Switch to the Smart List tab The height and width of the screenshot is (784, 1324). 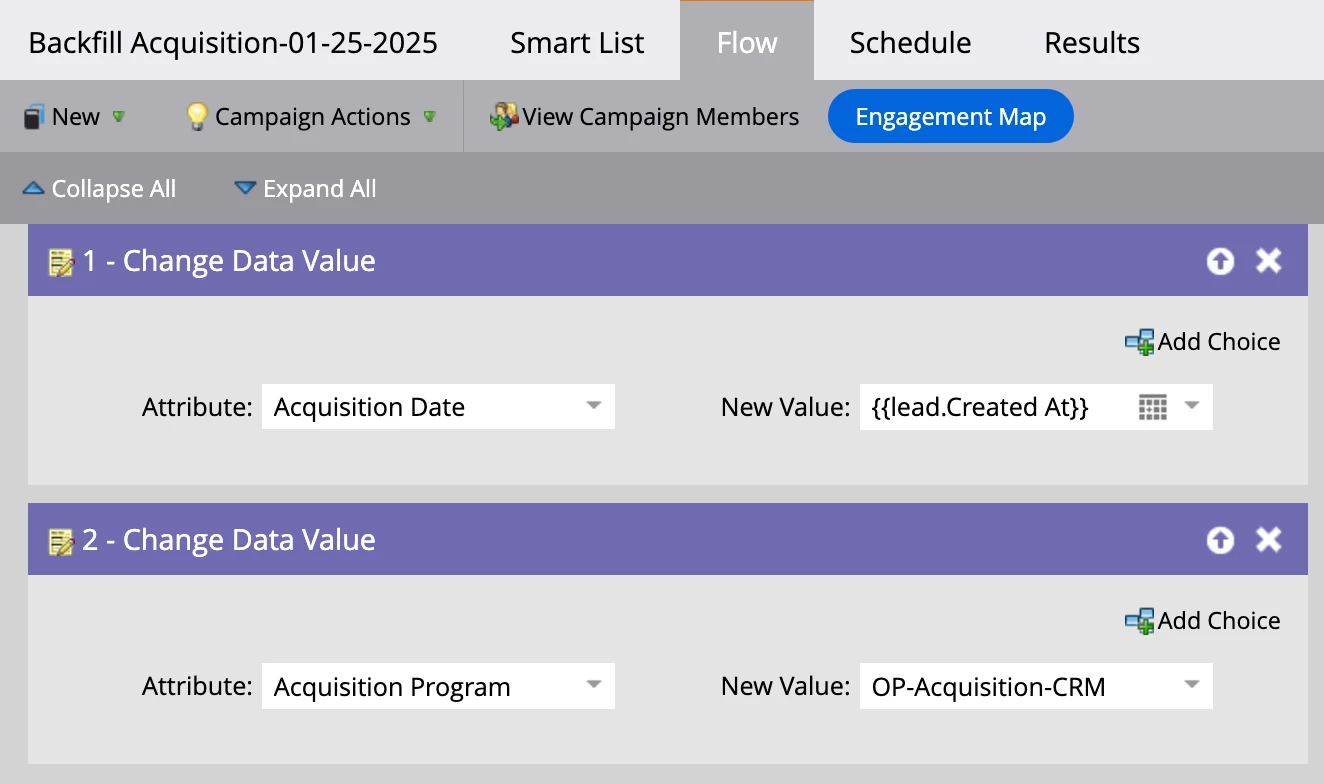pyautogui.click(x=577, y=43)
